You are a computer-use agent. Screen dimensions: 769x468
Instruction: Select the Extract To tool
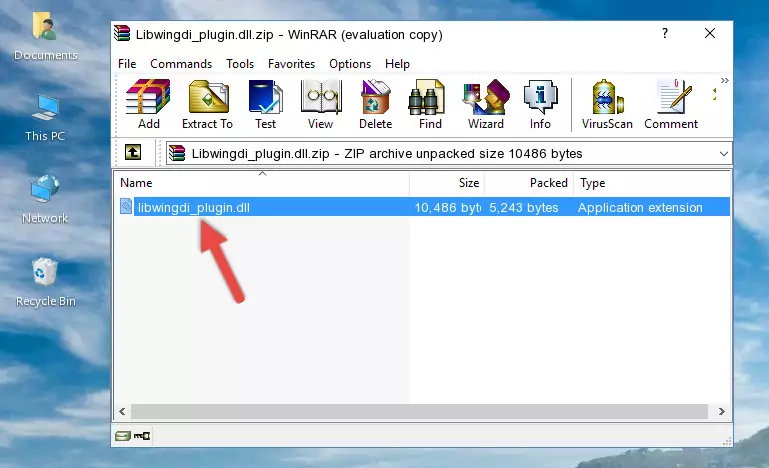pos(207,104)
